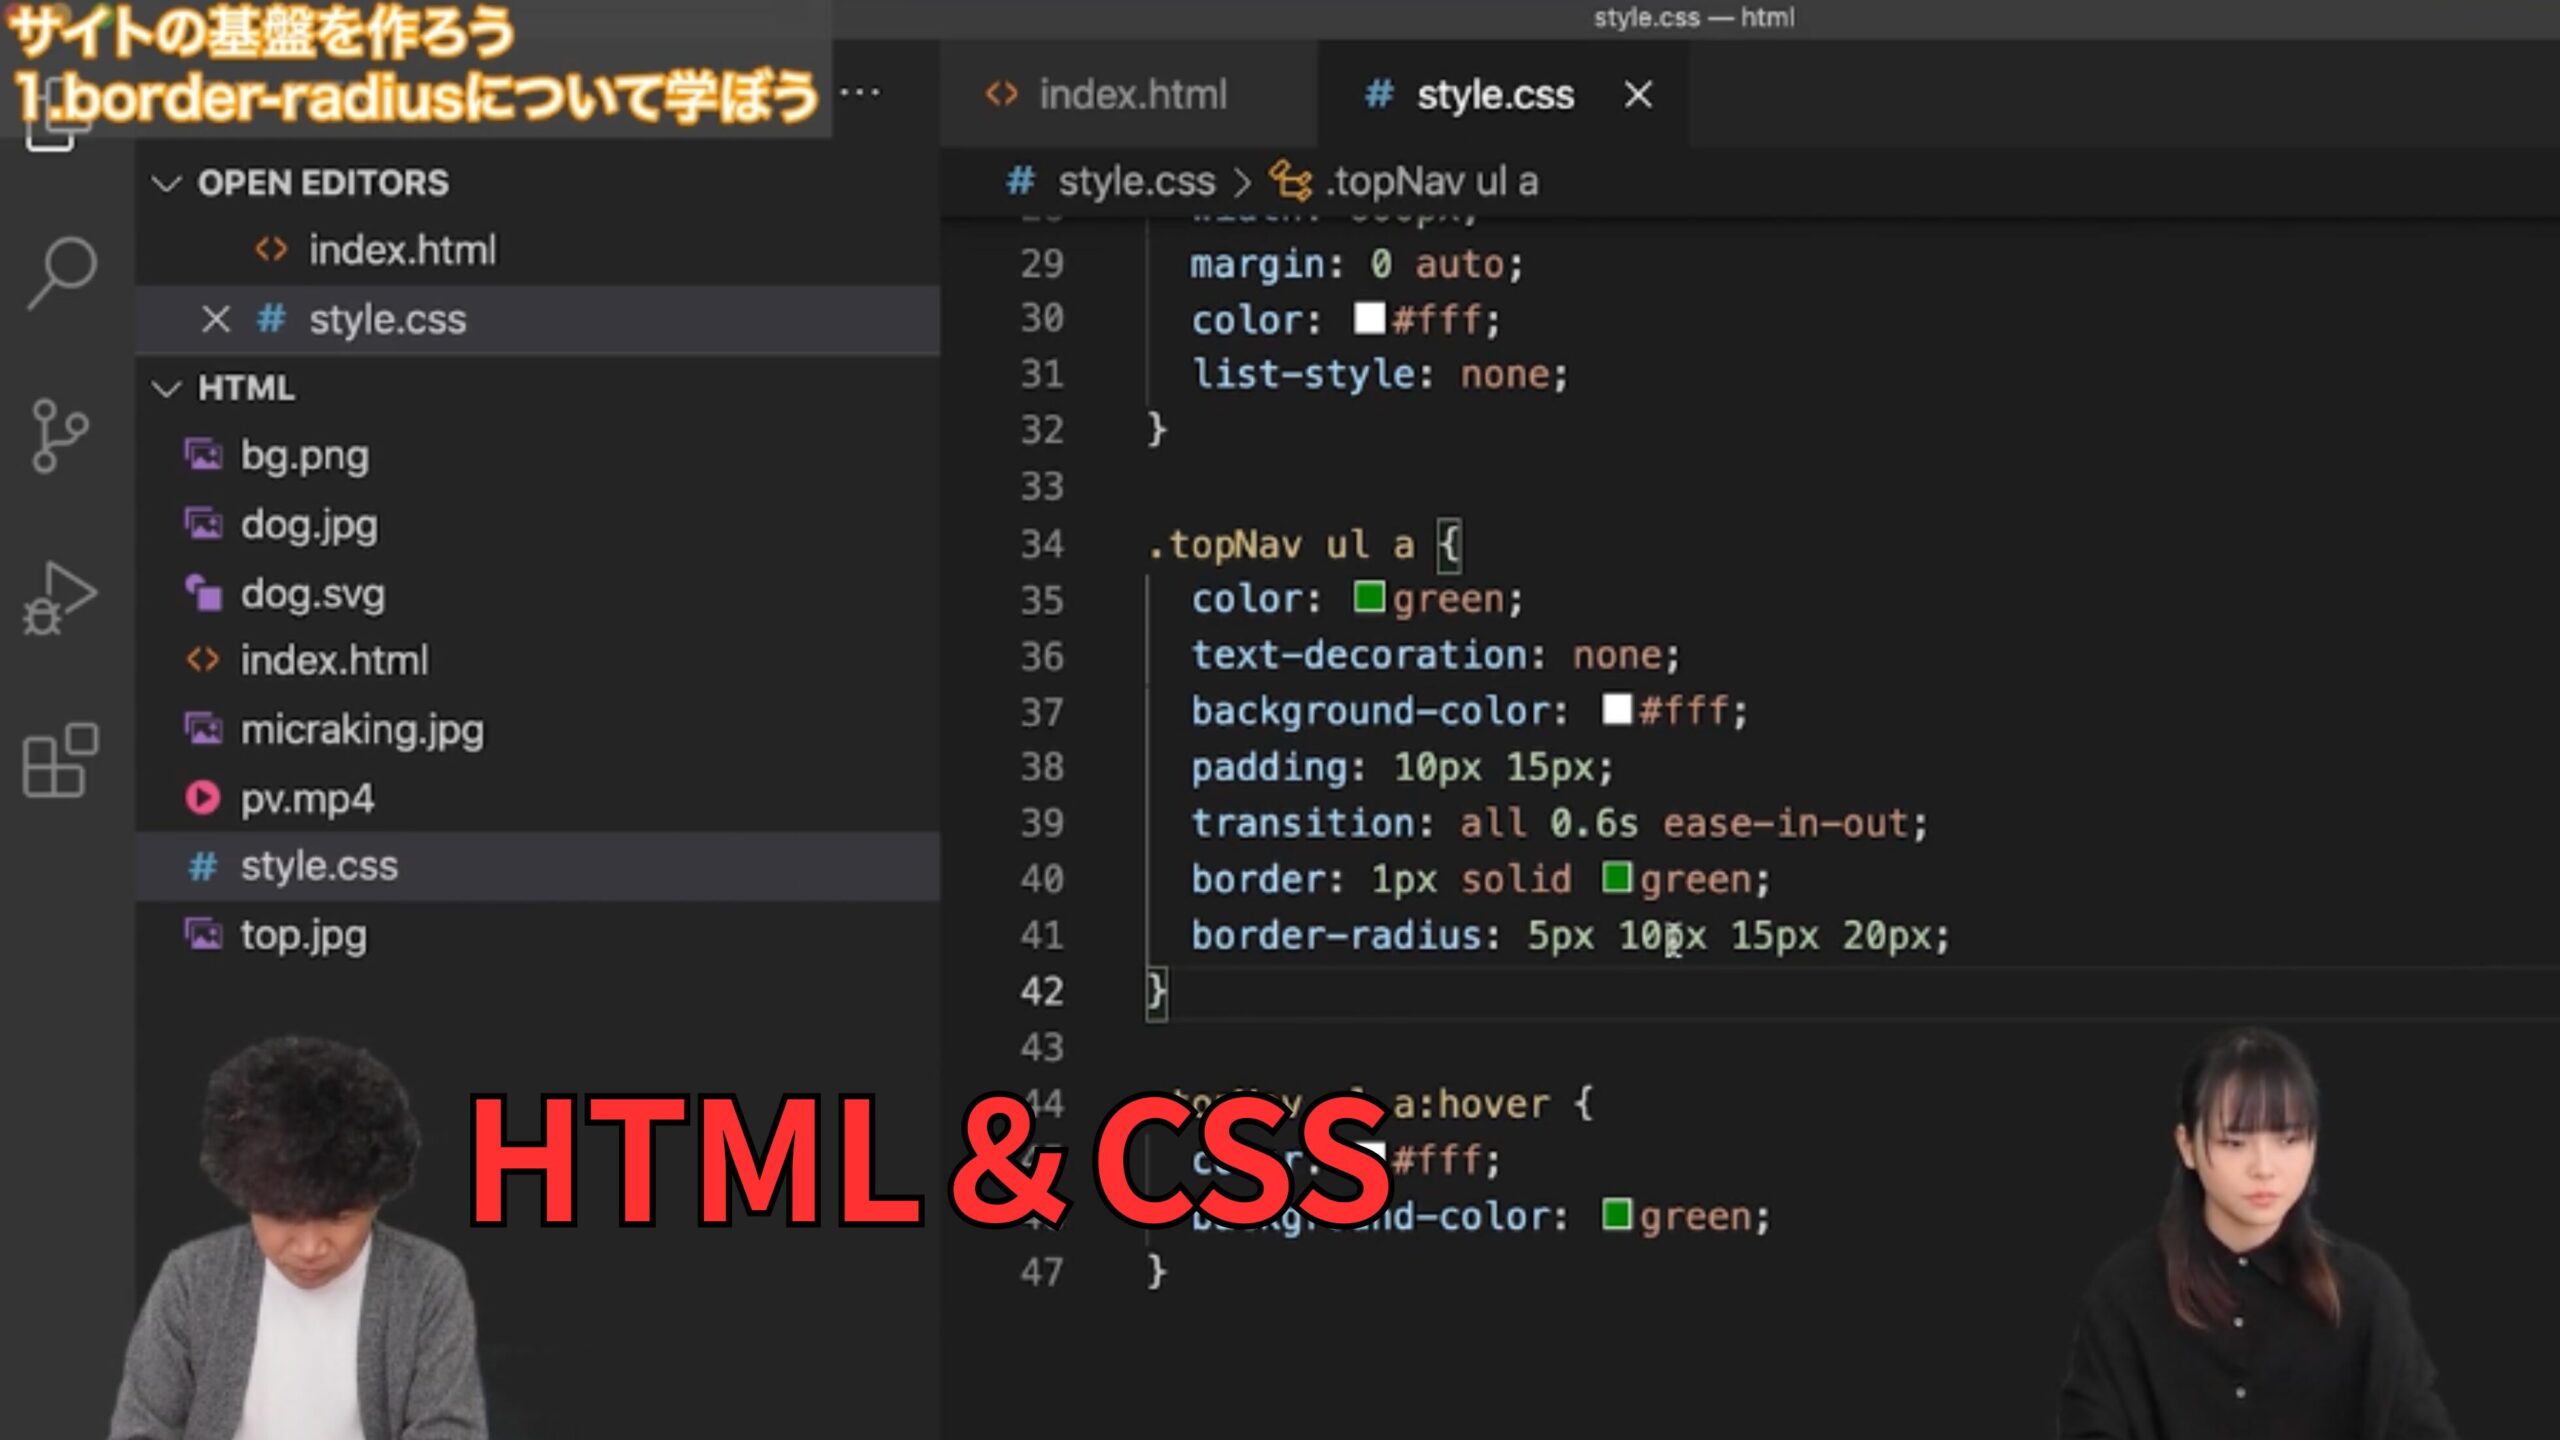This screenshot has width=2560, height=1440.
Task: Open the Source Control view
Action: point(60,435)
